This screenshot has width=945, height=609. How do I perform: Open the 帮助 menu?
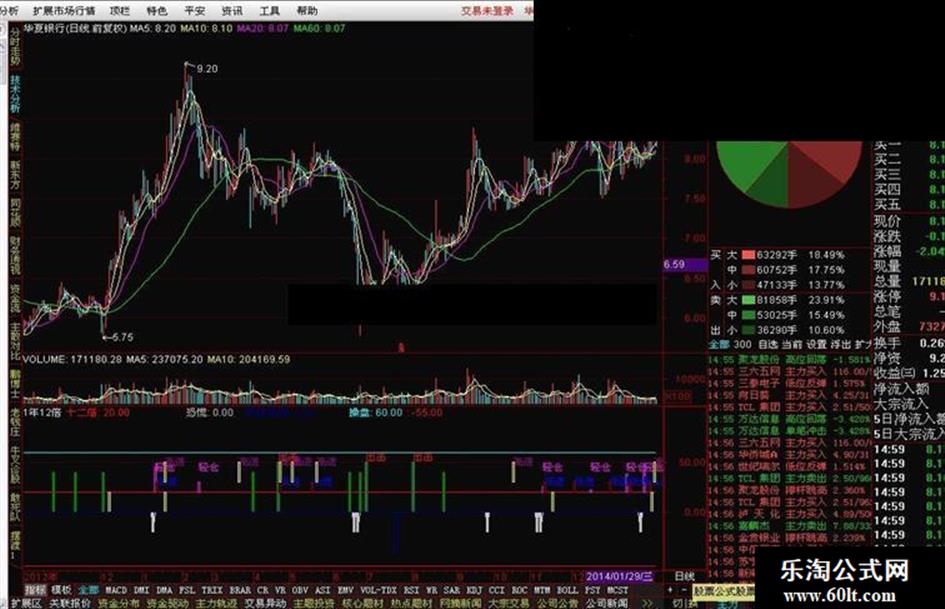(x=307, y=11)
